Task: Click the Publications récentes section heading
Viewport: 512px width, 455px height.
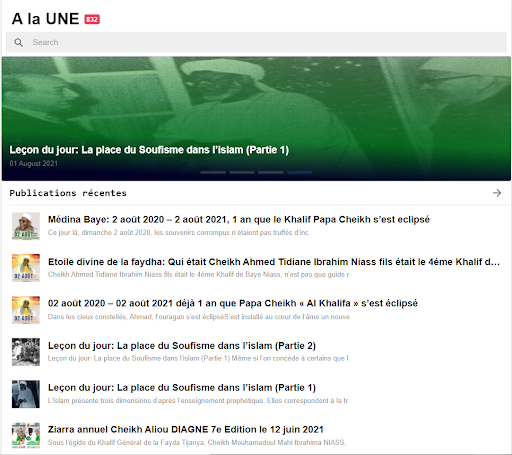Action: (x=68, y=193)
